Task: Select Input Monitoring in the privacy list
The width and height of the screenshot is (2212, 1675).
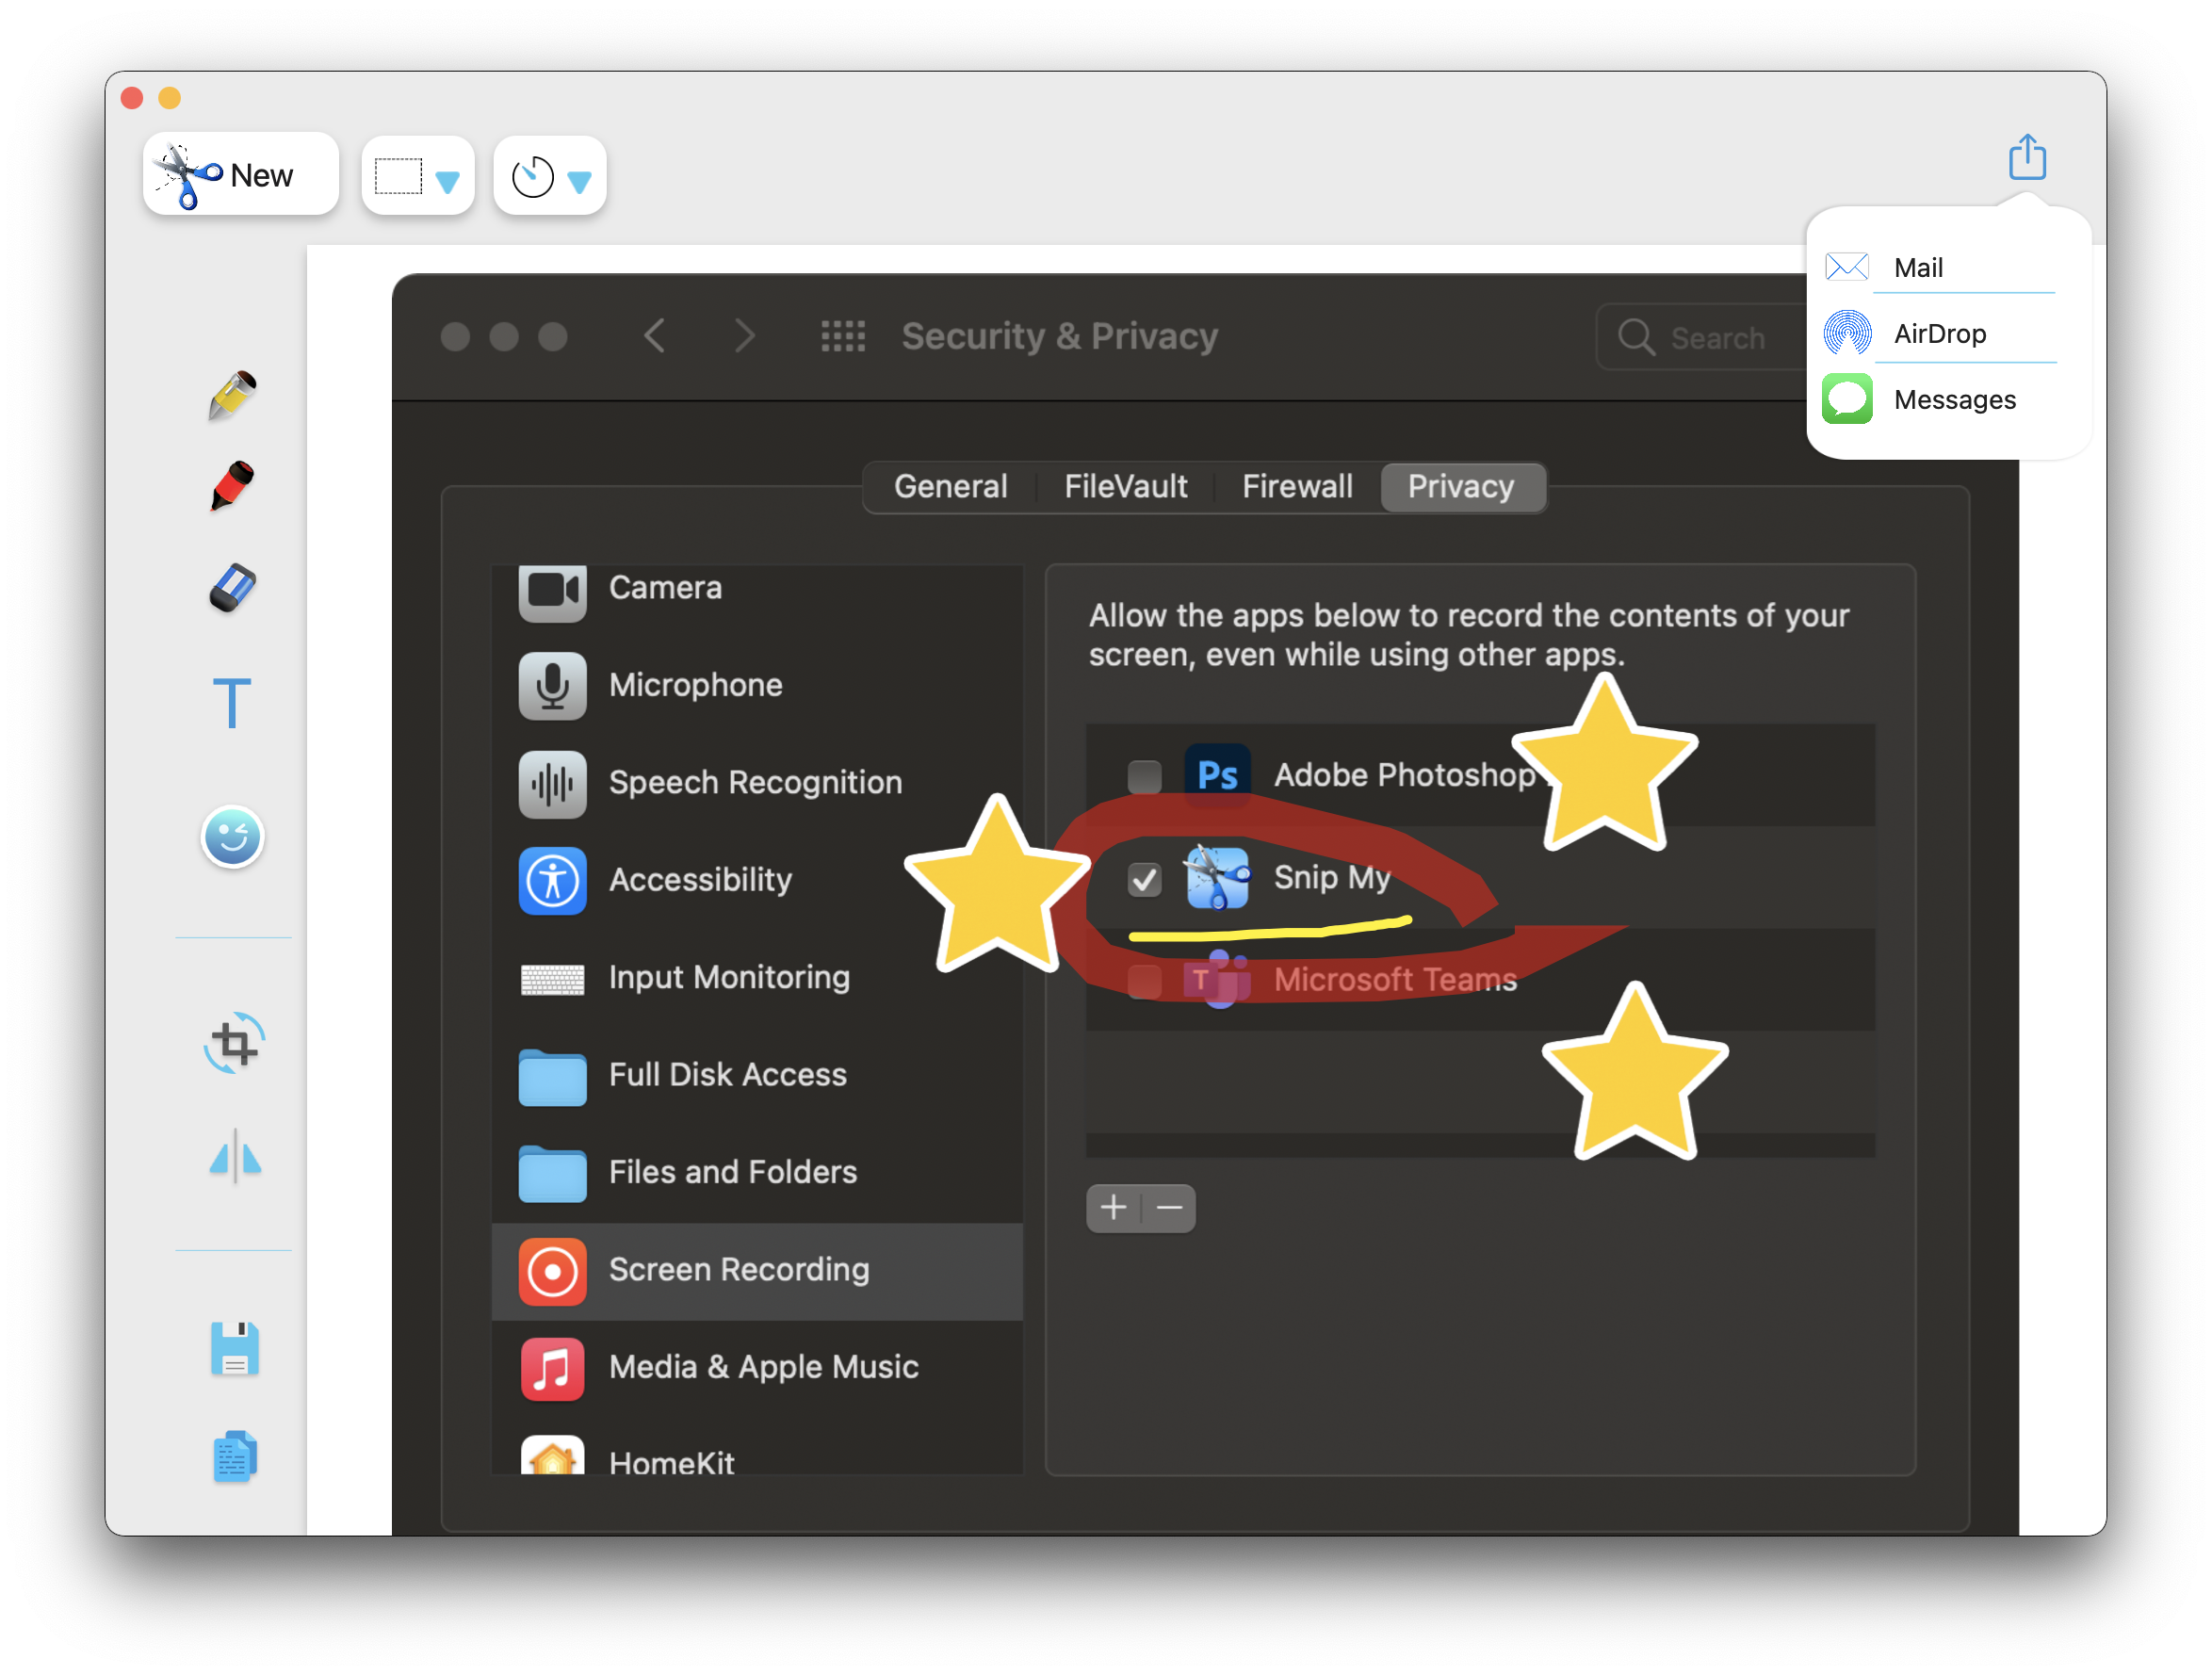Action: [x=757, y=977]
